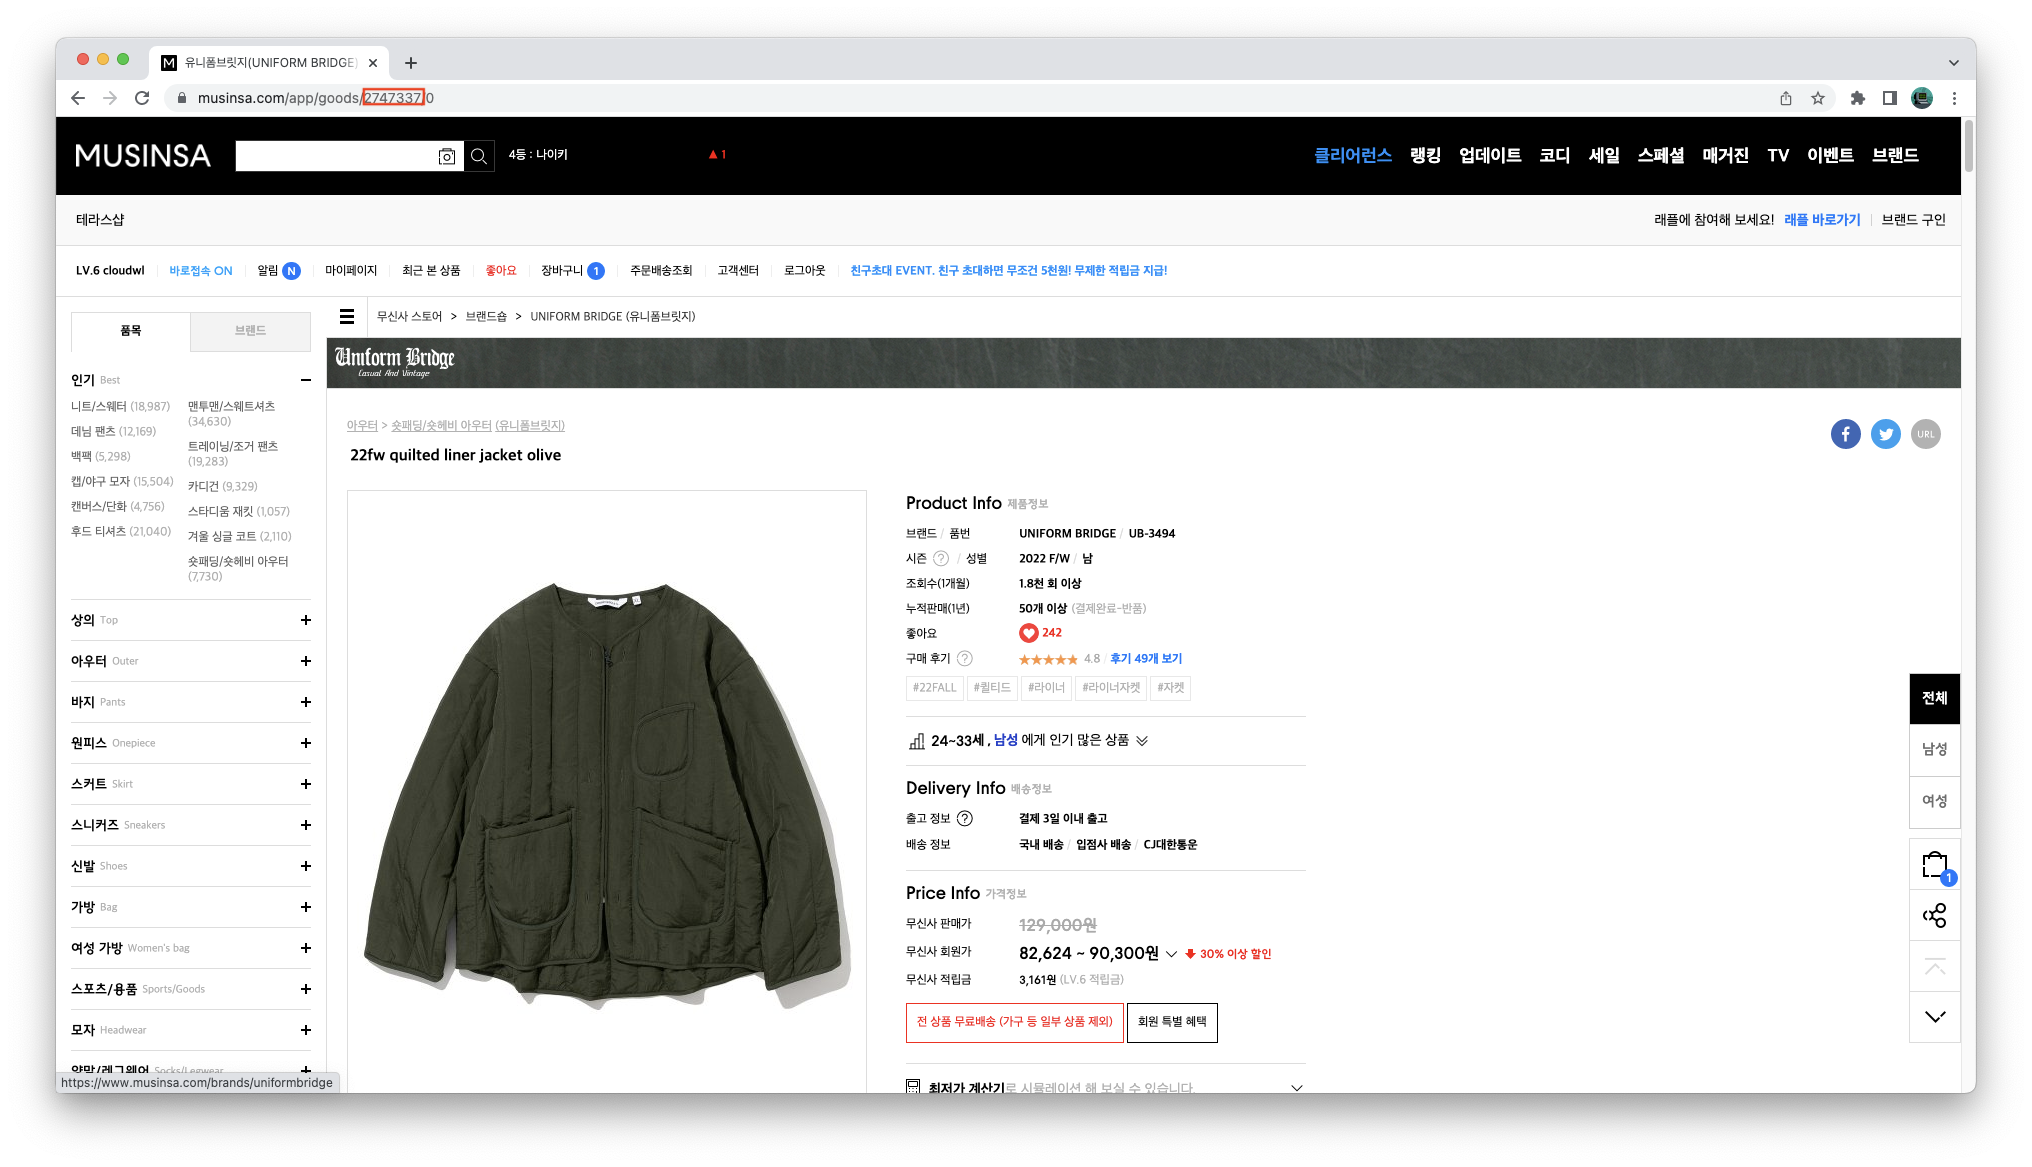Click the jacket product image

pyautogui.click(x=606, y=790)
